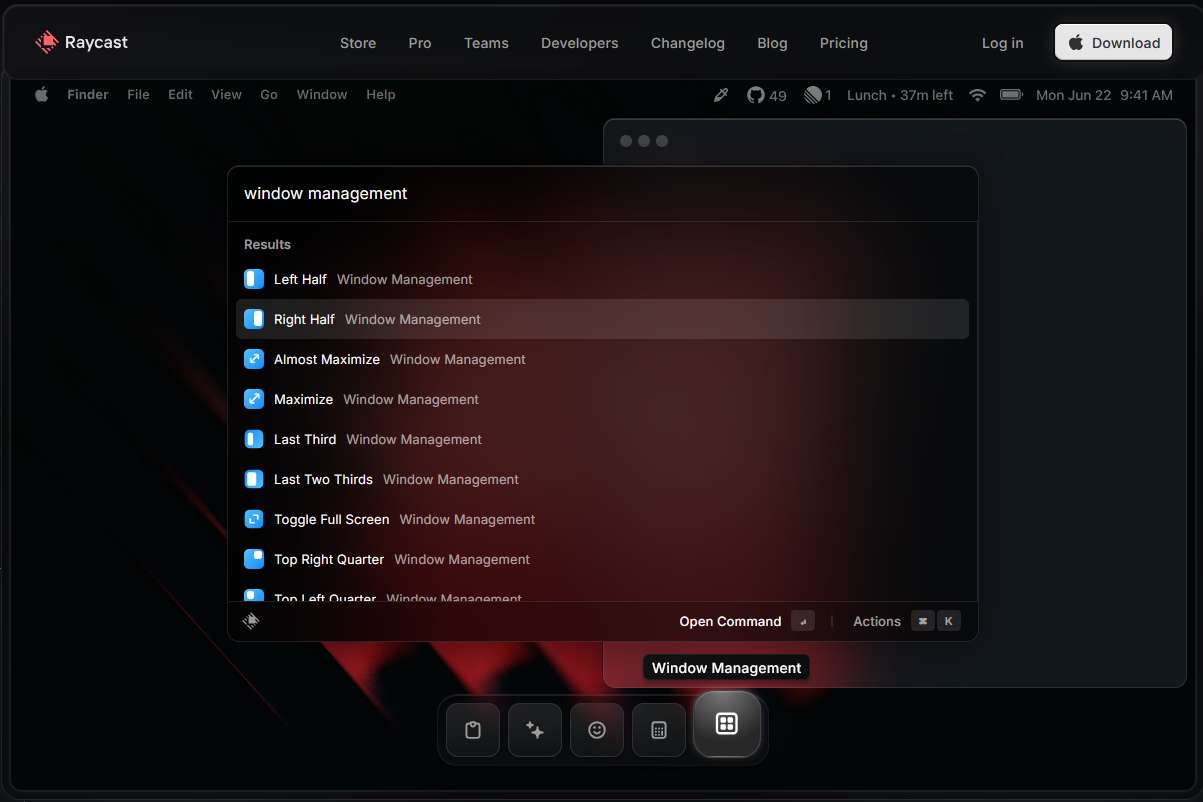Viewport: 1203px width, 802px height.
Task: Click the Raycast icon in the command footer
Action: click(x=251, y=621)
